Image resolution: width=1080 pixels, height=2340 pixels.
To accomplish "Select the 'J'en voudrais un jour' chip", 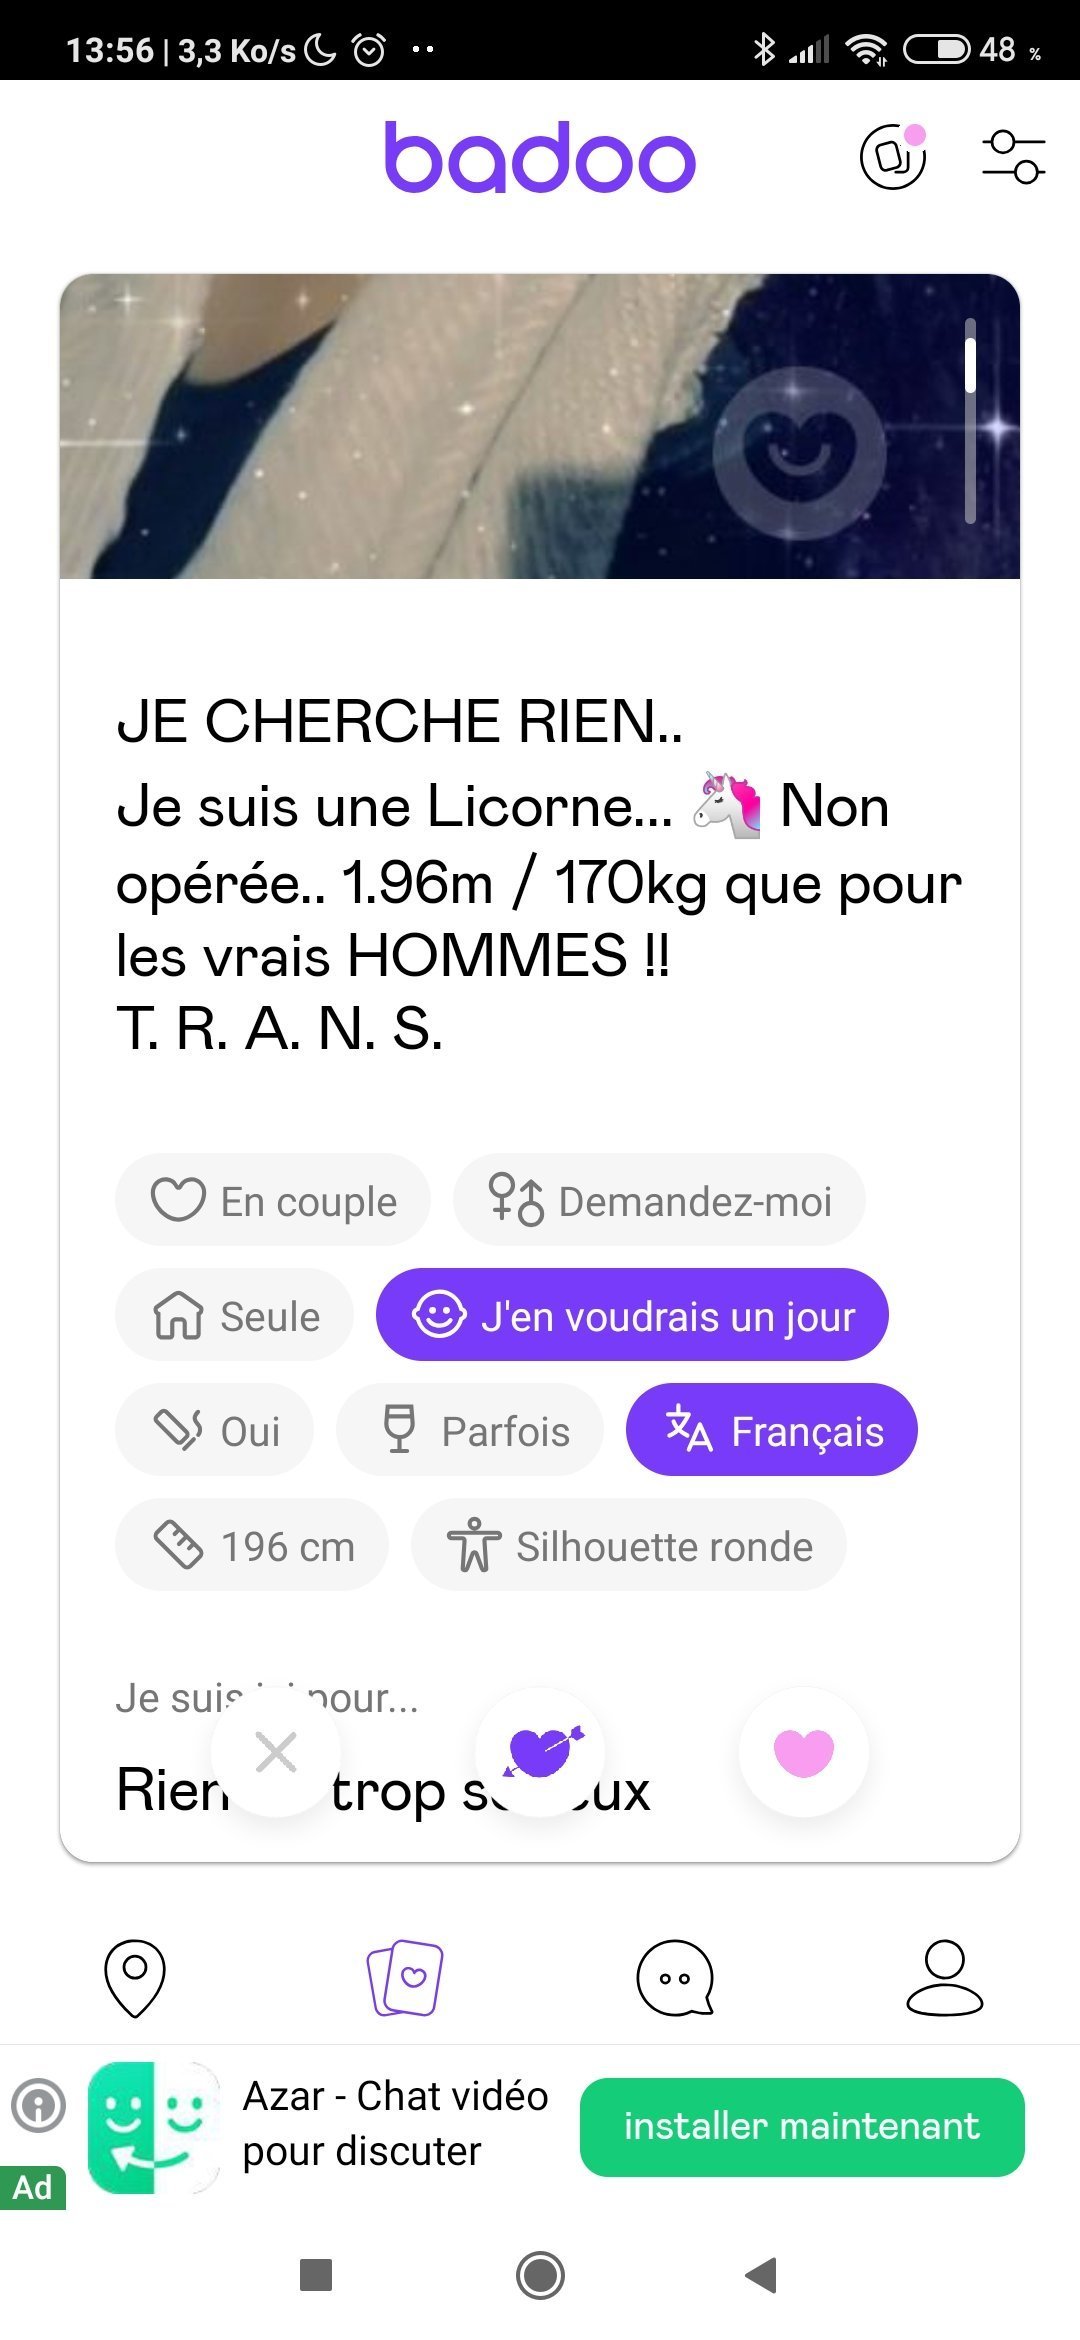I will (632, 1315).
